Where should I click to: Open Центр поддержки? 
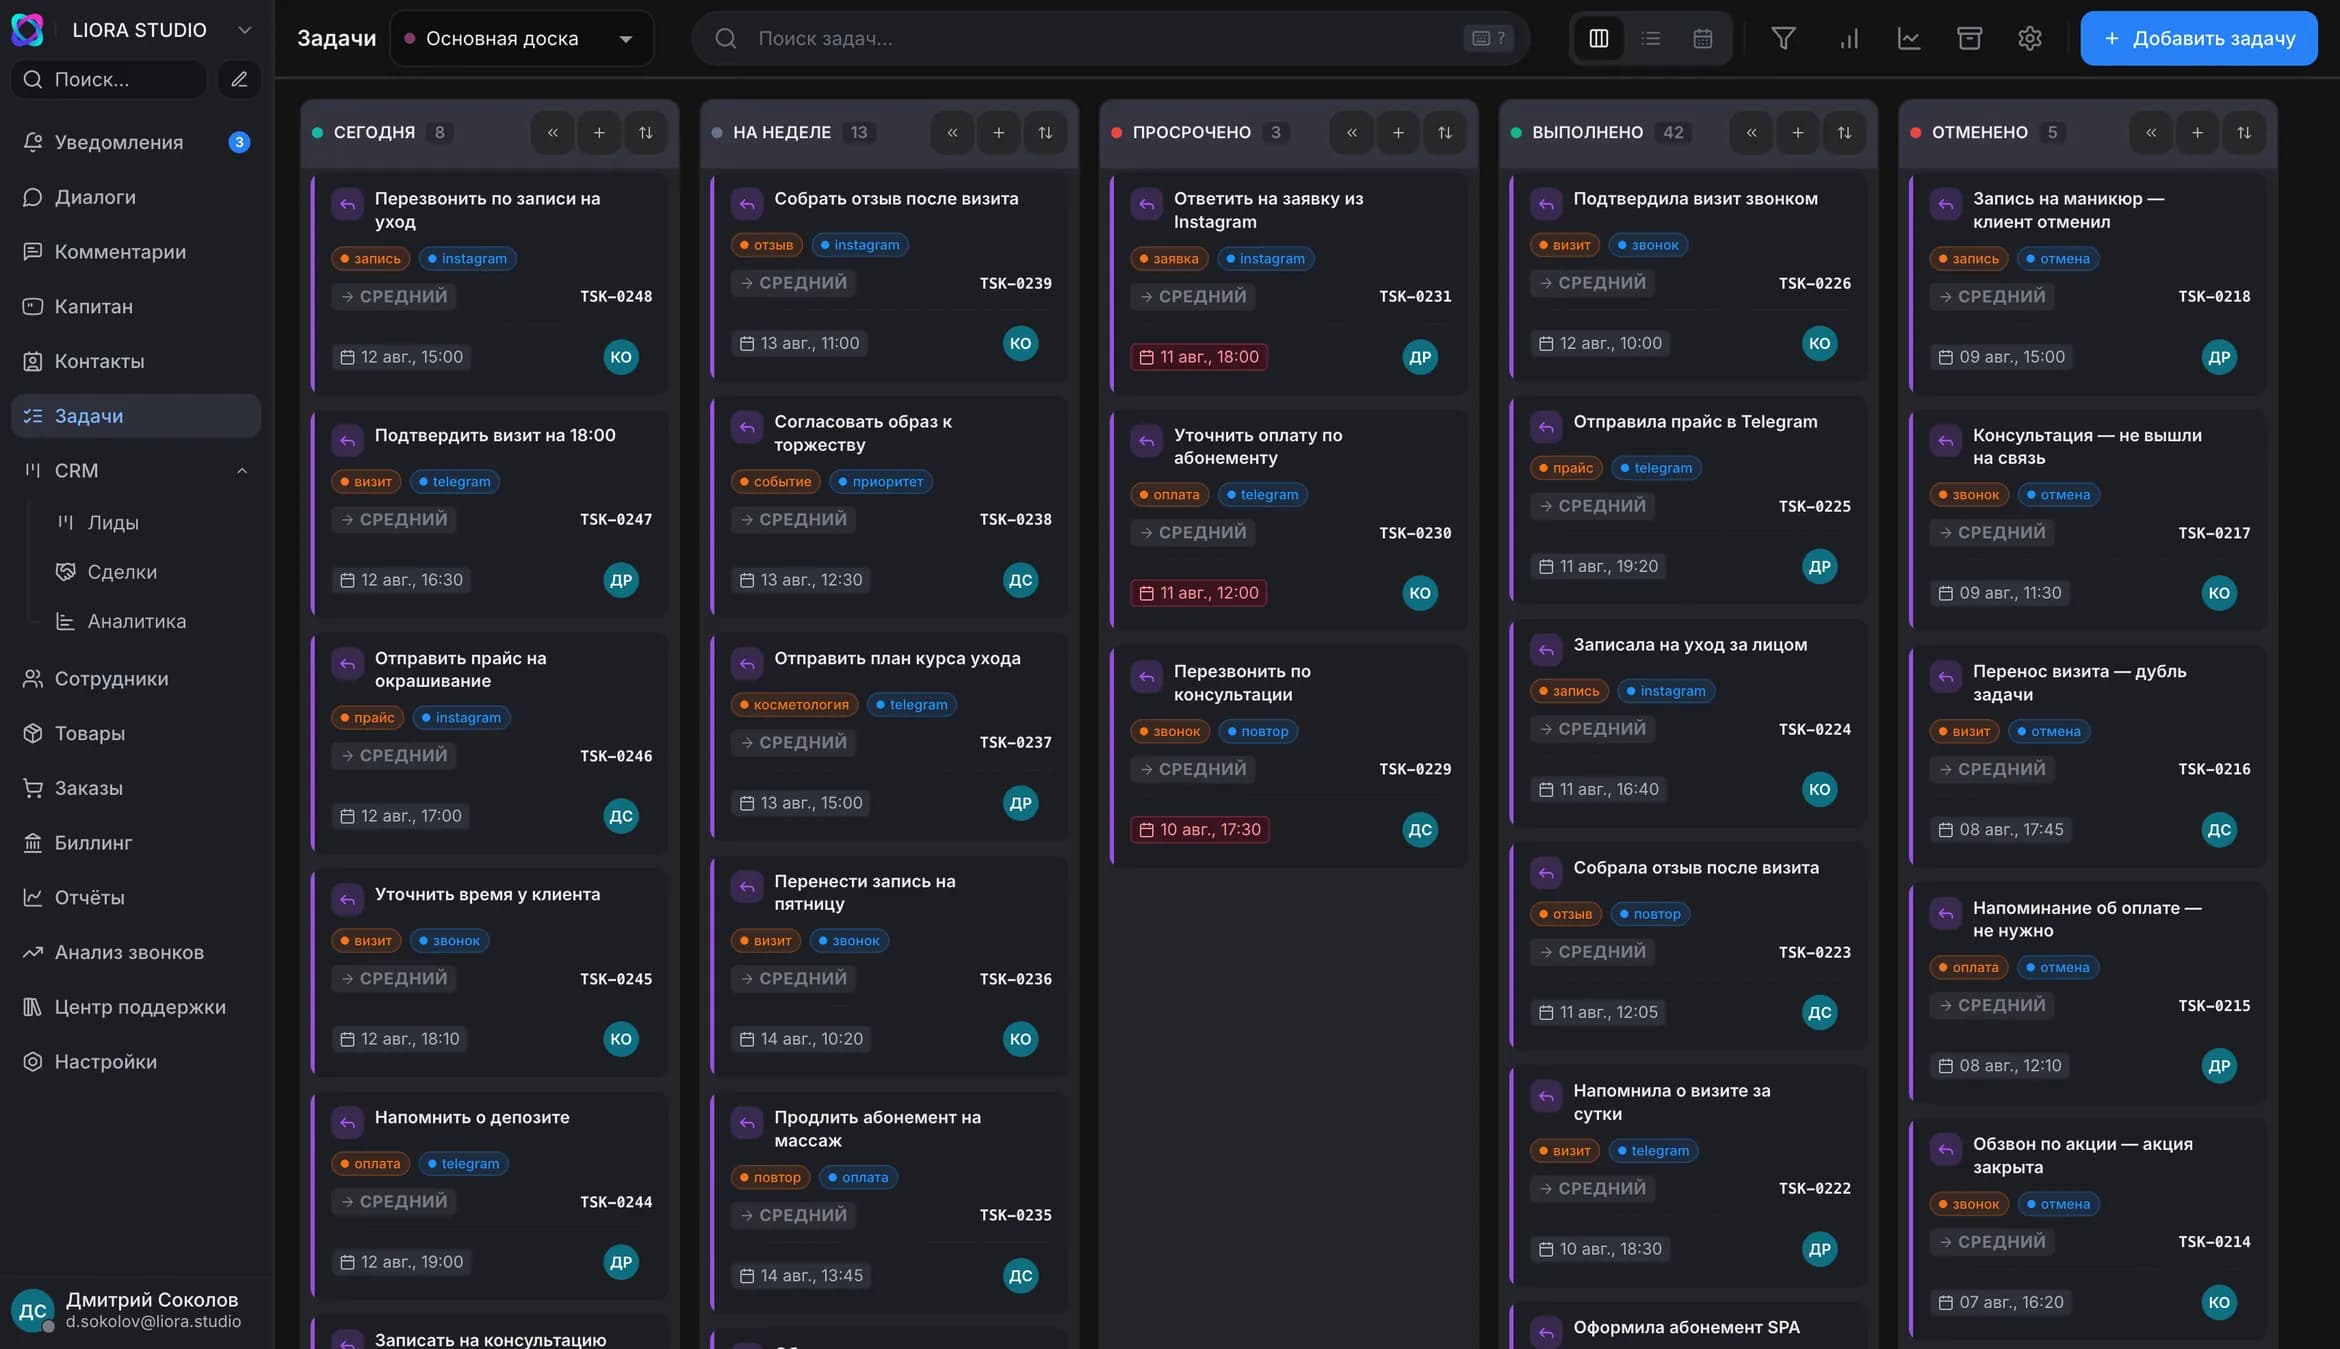point(136,1007)
